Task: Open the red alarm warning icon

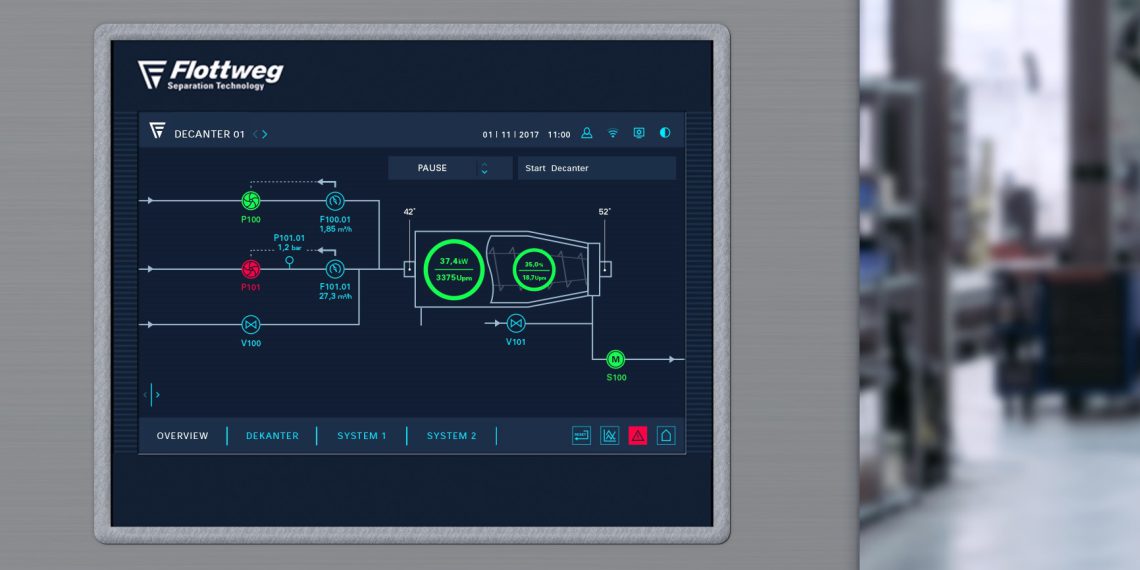Action: [x=638, y=435]
